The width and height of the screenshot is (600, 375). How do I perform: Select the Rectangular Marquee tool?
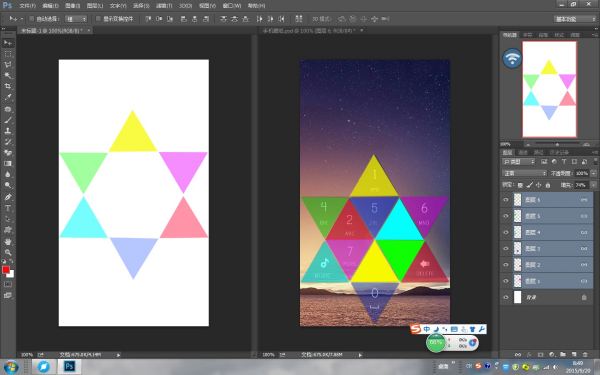pos(8,54)
